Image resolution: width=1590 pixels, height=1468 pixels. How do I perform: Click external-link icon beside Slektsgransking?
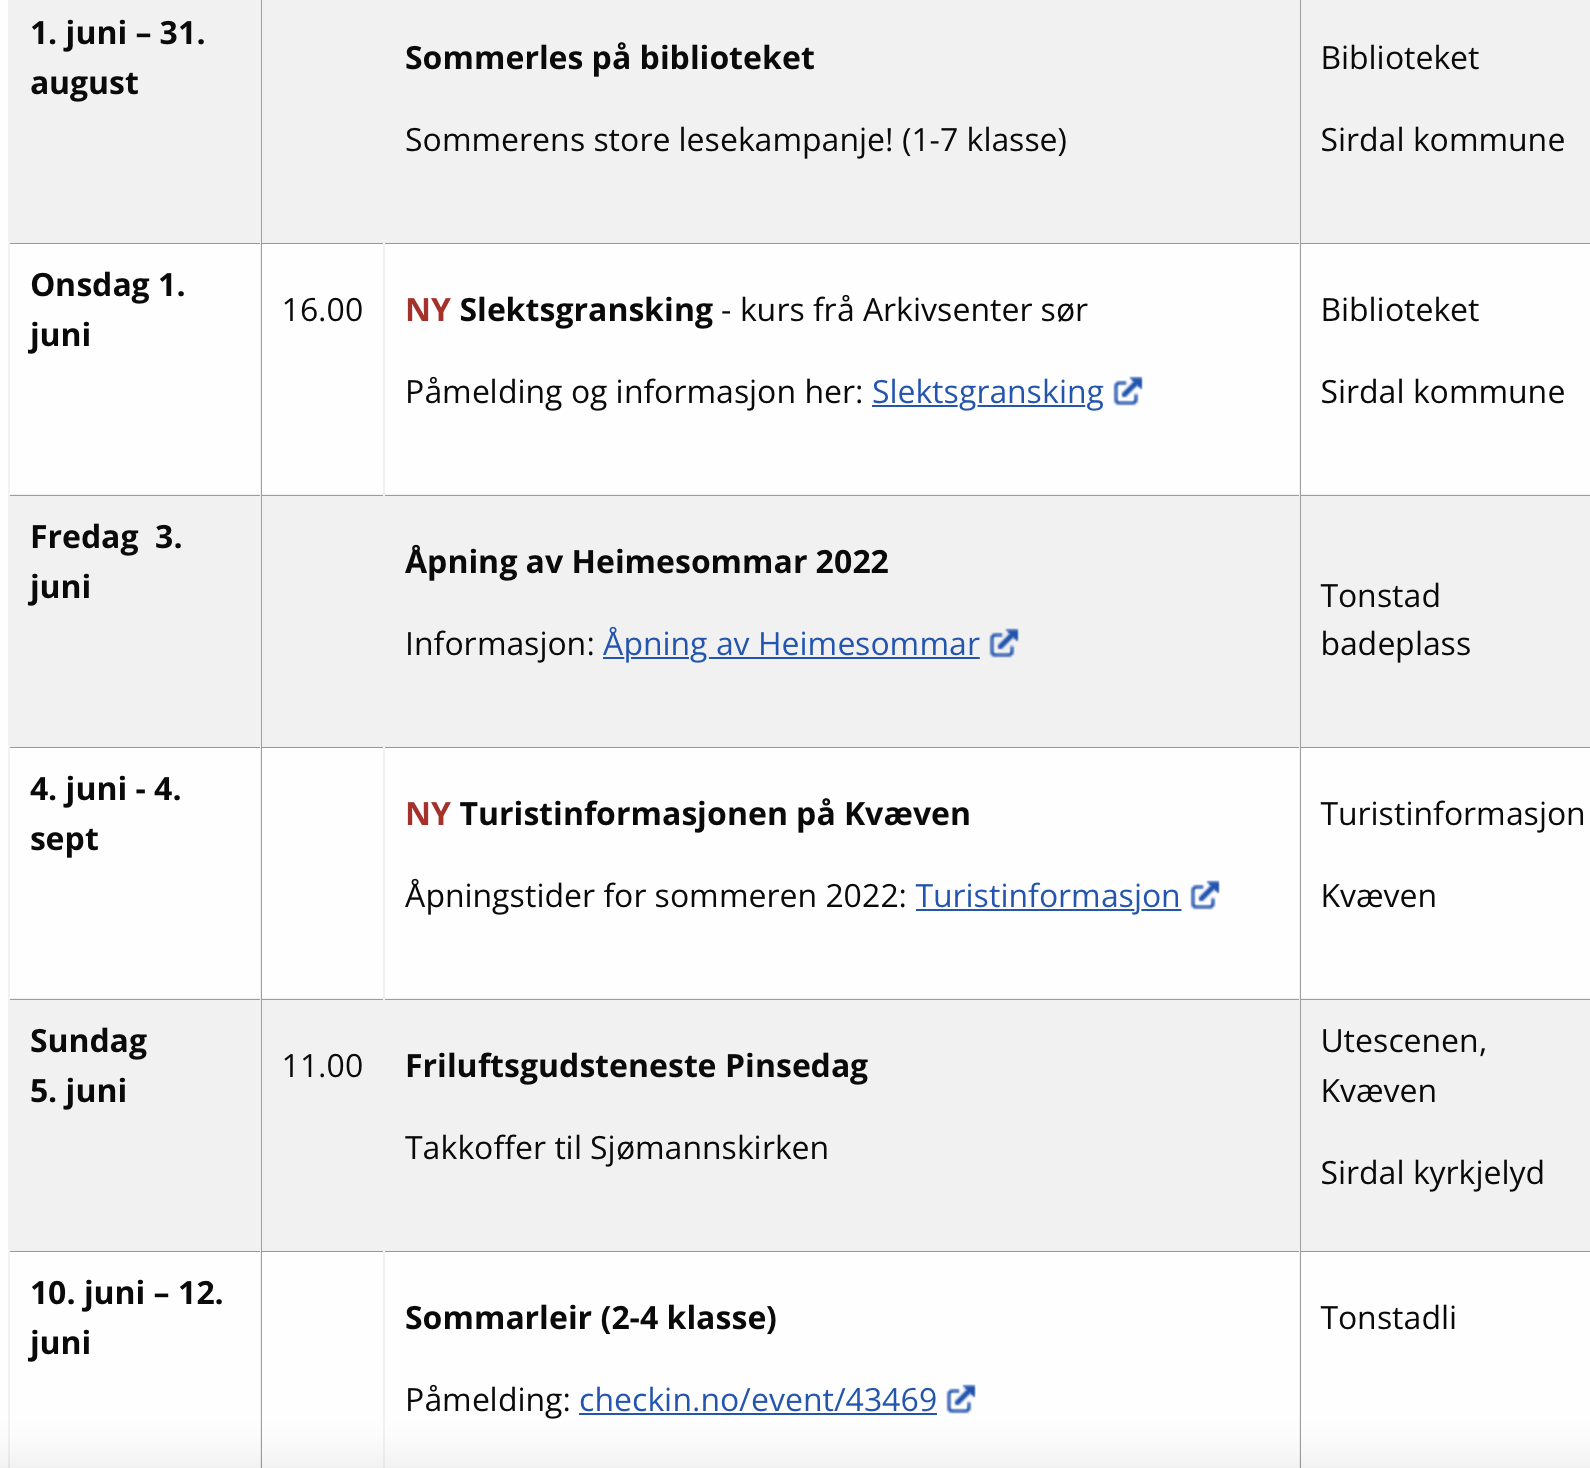tap(1128, 391)
